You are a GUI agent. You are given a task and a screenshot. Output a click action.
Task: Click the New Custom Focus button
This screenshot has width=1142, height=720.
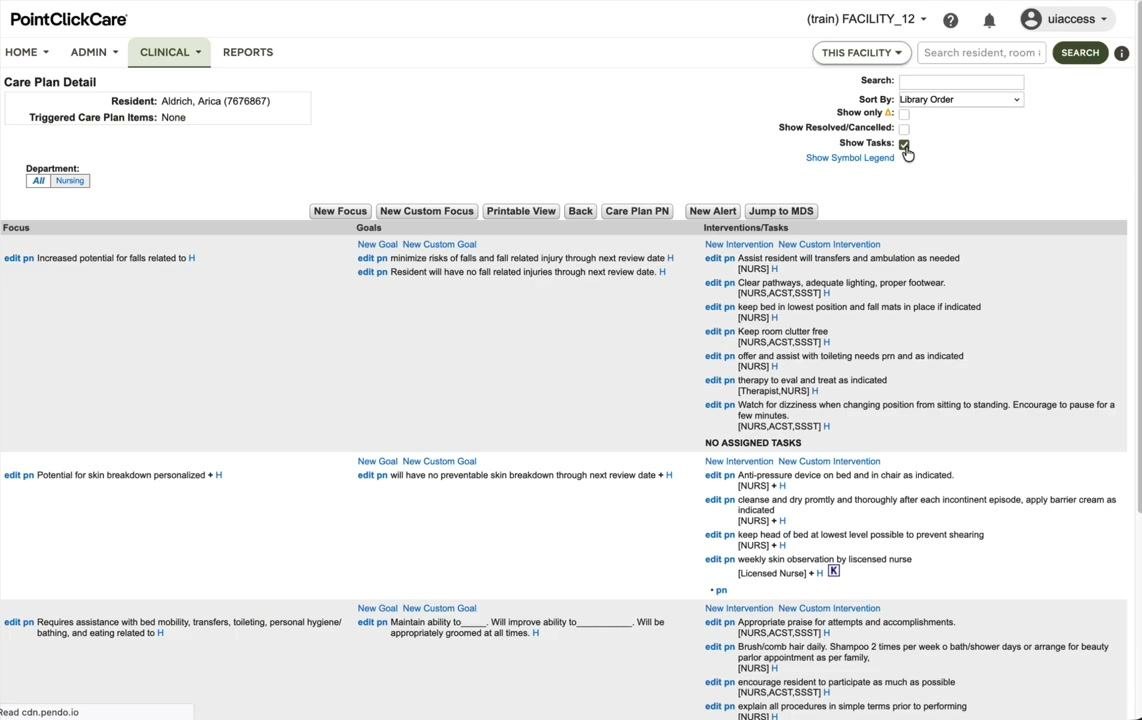(x=427, y=211)
